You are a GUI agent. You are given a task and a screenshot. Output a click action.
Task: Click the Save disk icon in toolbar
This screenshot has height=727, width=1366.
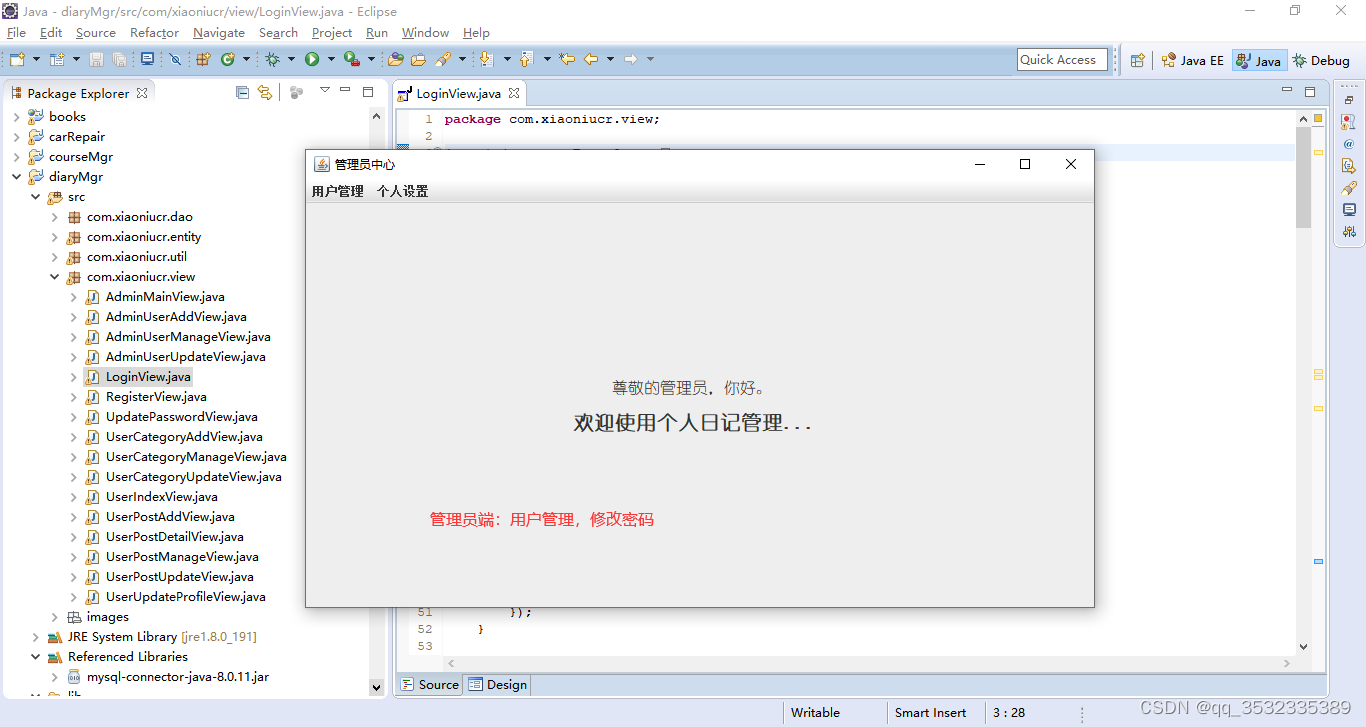(97, 60)
